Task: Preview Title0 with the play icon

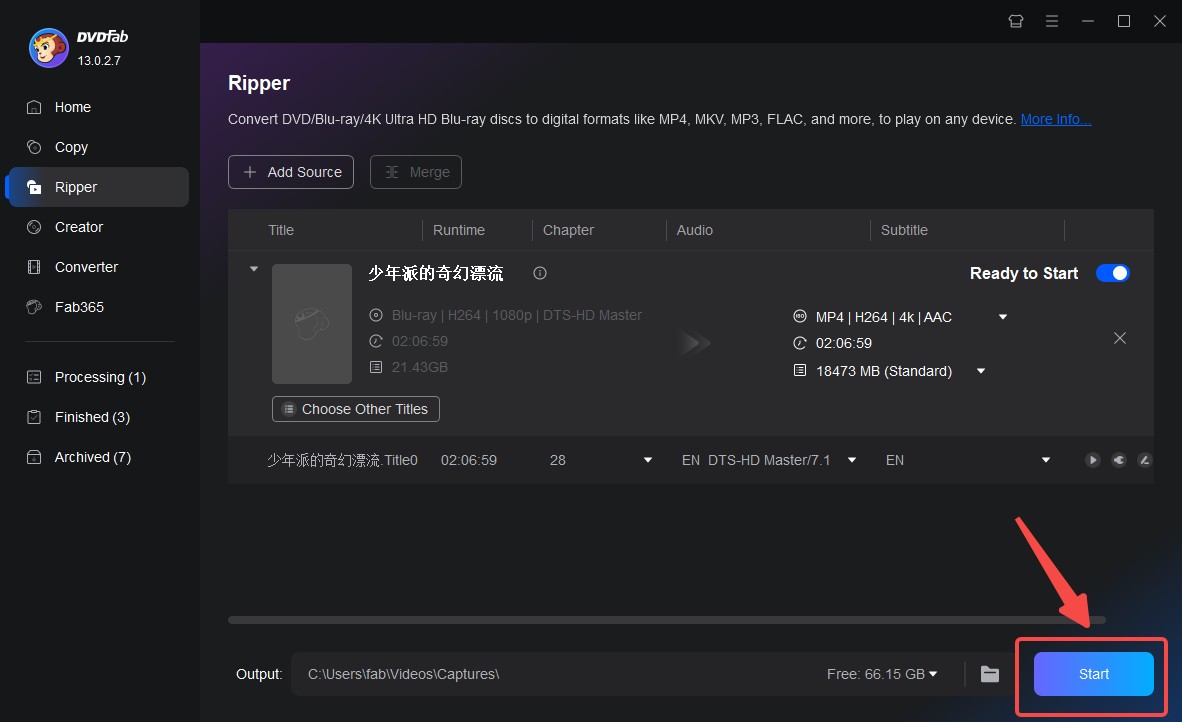Action: 1092,460
